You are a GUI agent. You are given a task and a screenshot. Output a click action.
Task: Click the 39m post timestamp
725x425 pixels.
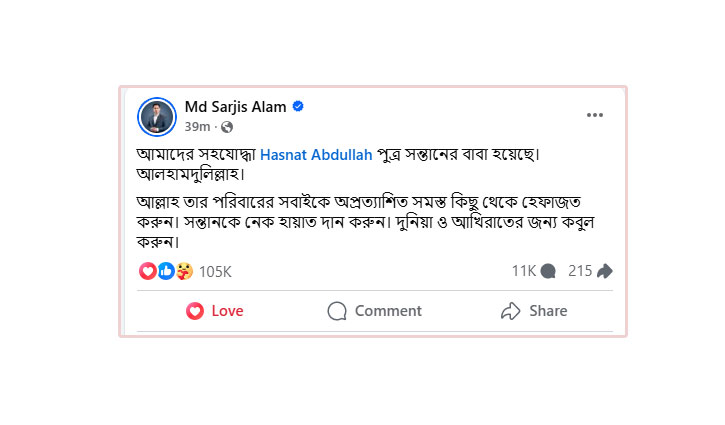pyautogui.click(x=197, y=127)
